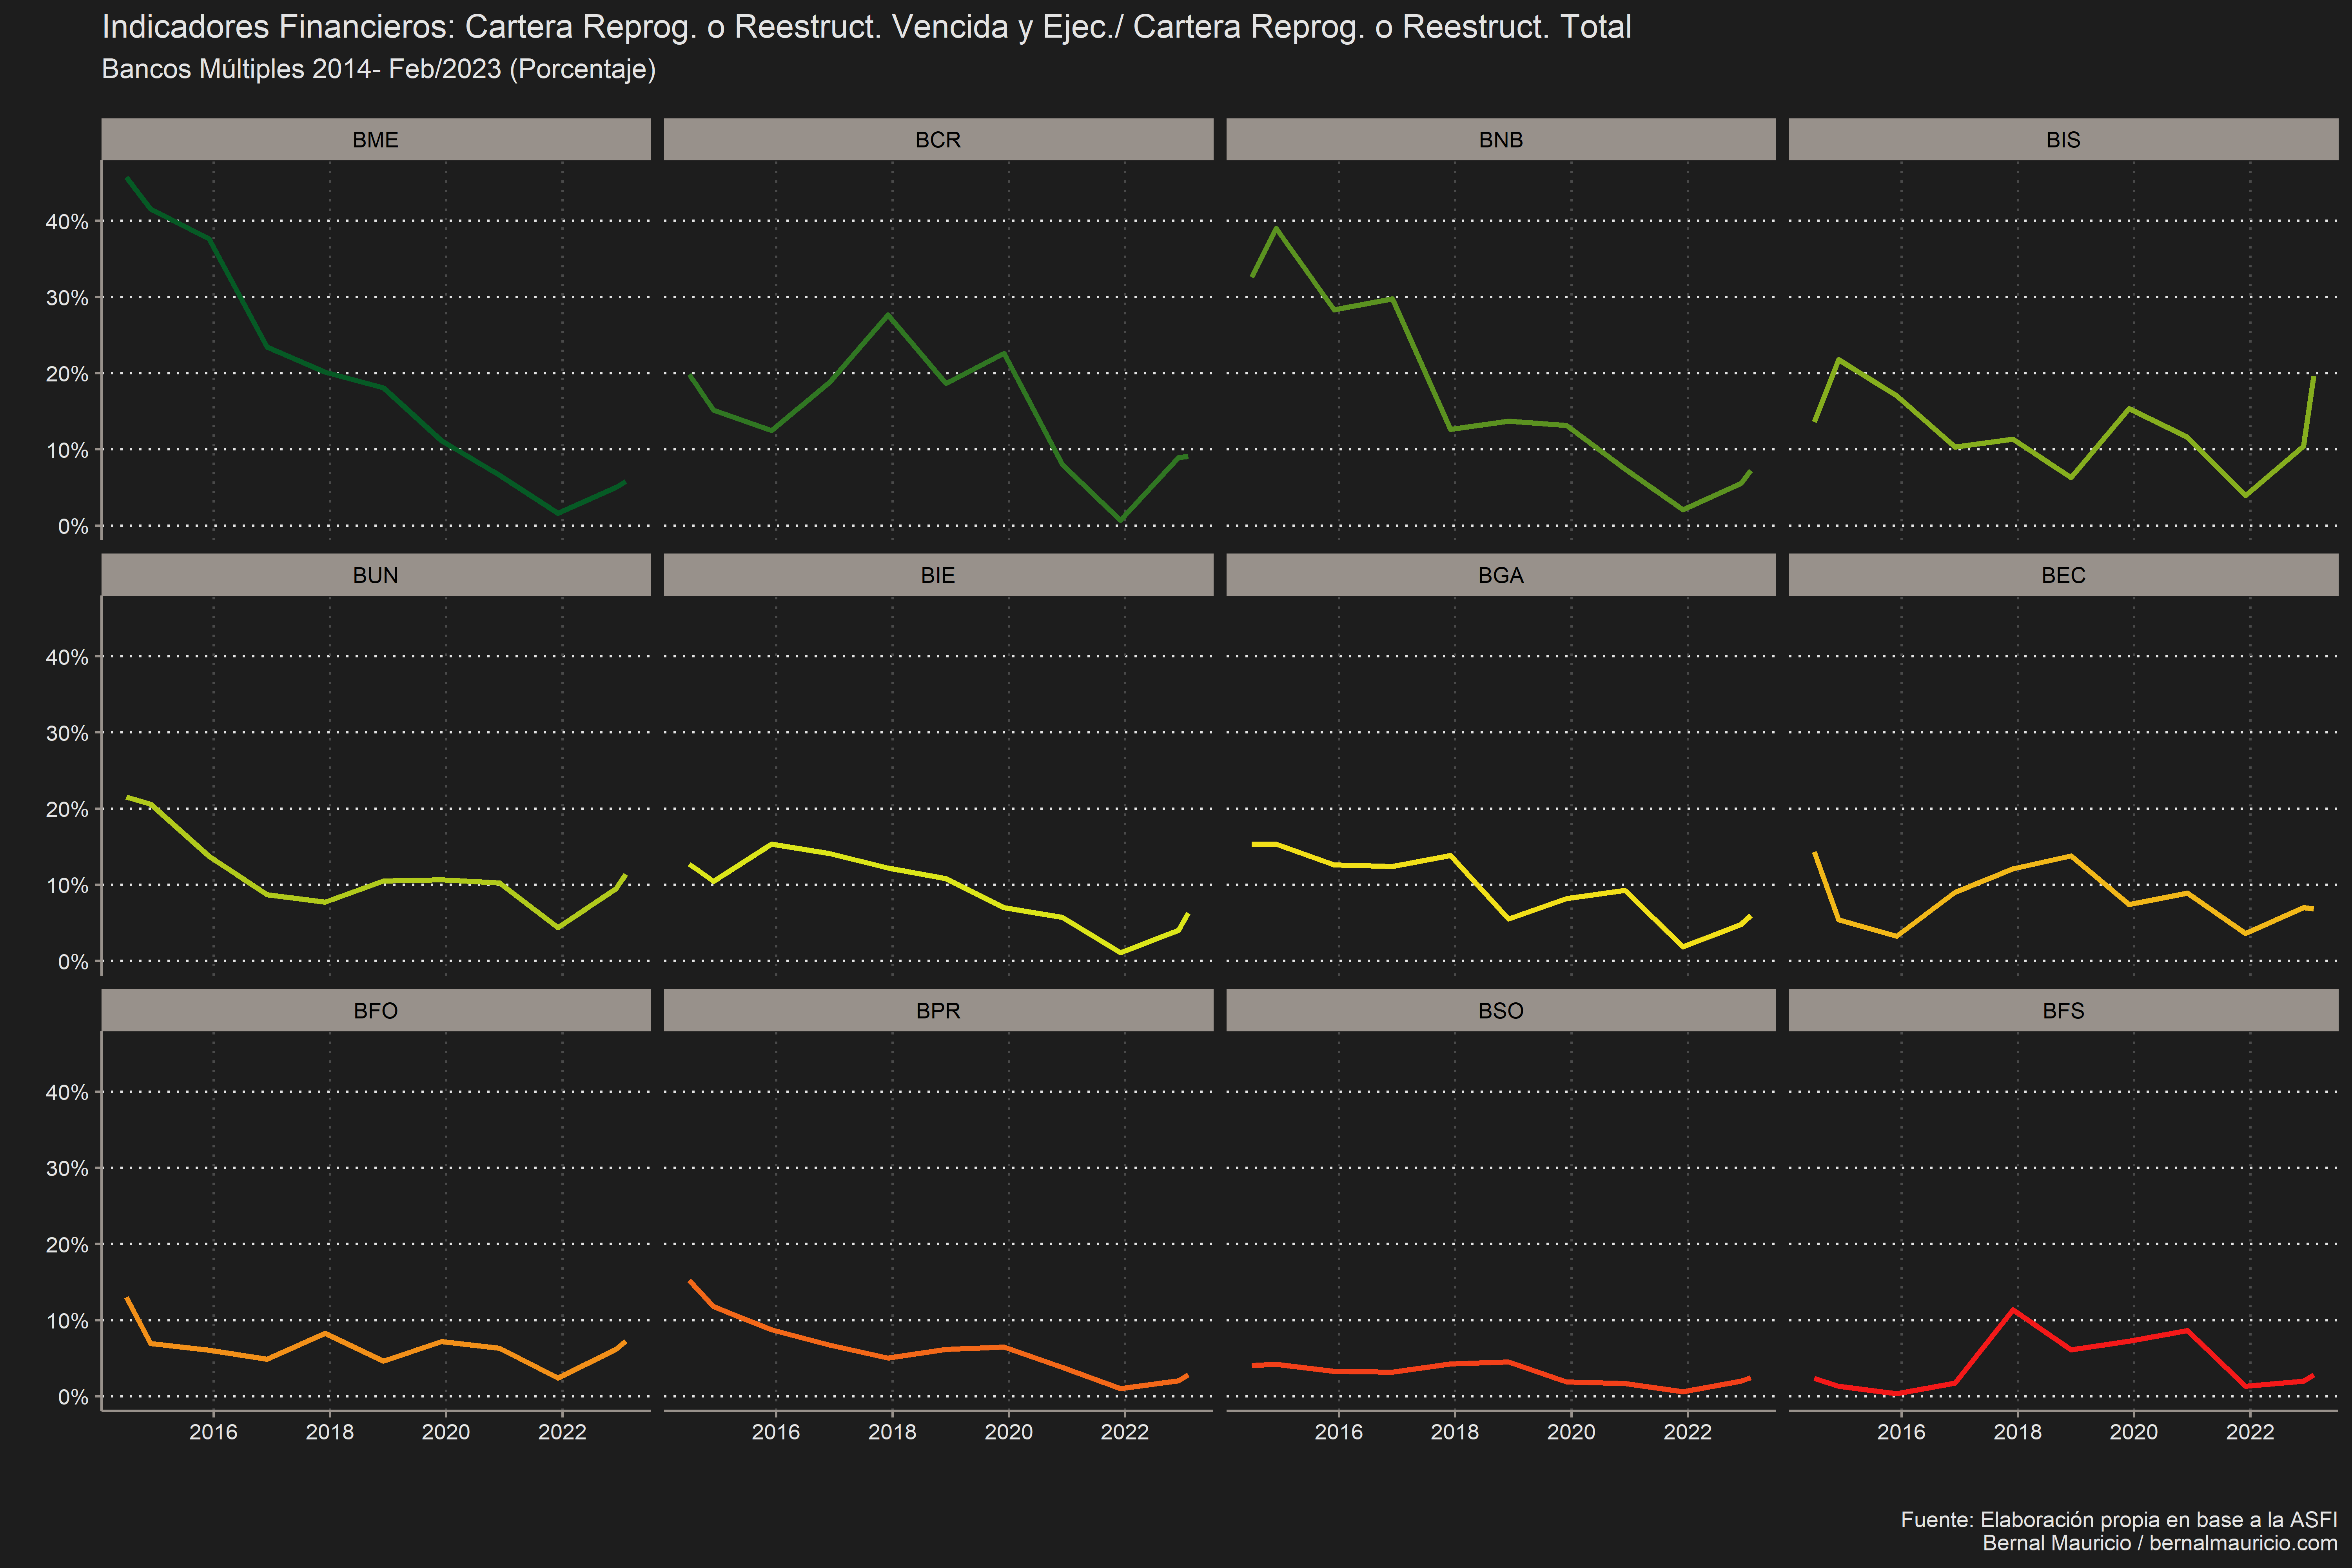Click the BIS line final spike in 2023

(x=2313, y=378)
